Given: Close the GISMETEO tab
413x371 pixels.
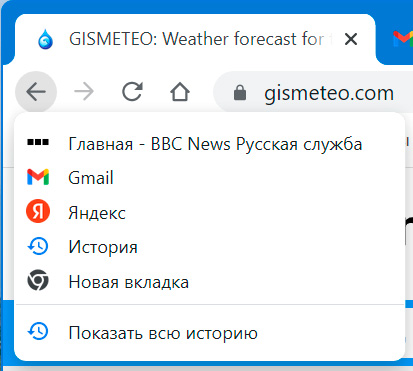Looking at the screenshot, I should tap(351, 39).
